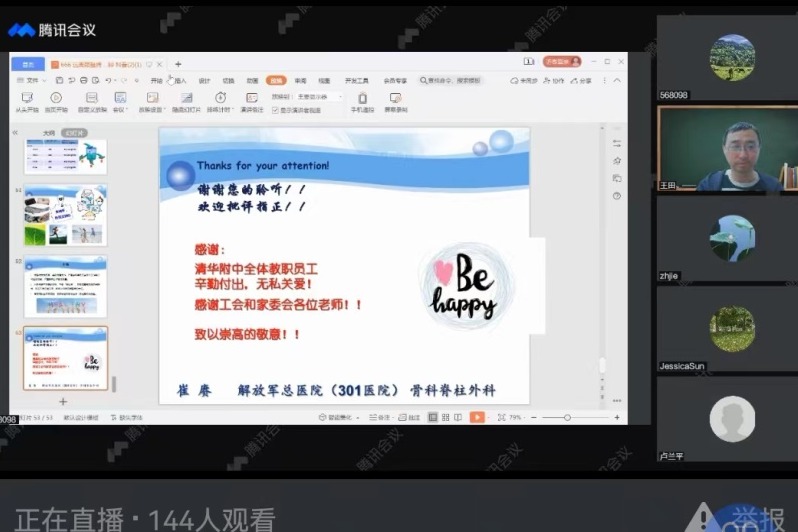Click the slide panel scrollbar handle
The height and width of the screenshot is (532, 798).
click(113, 384)
